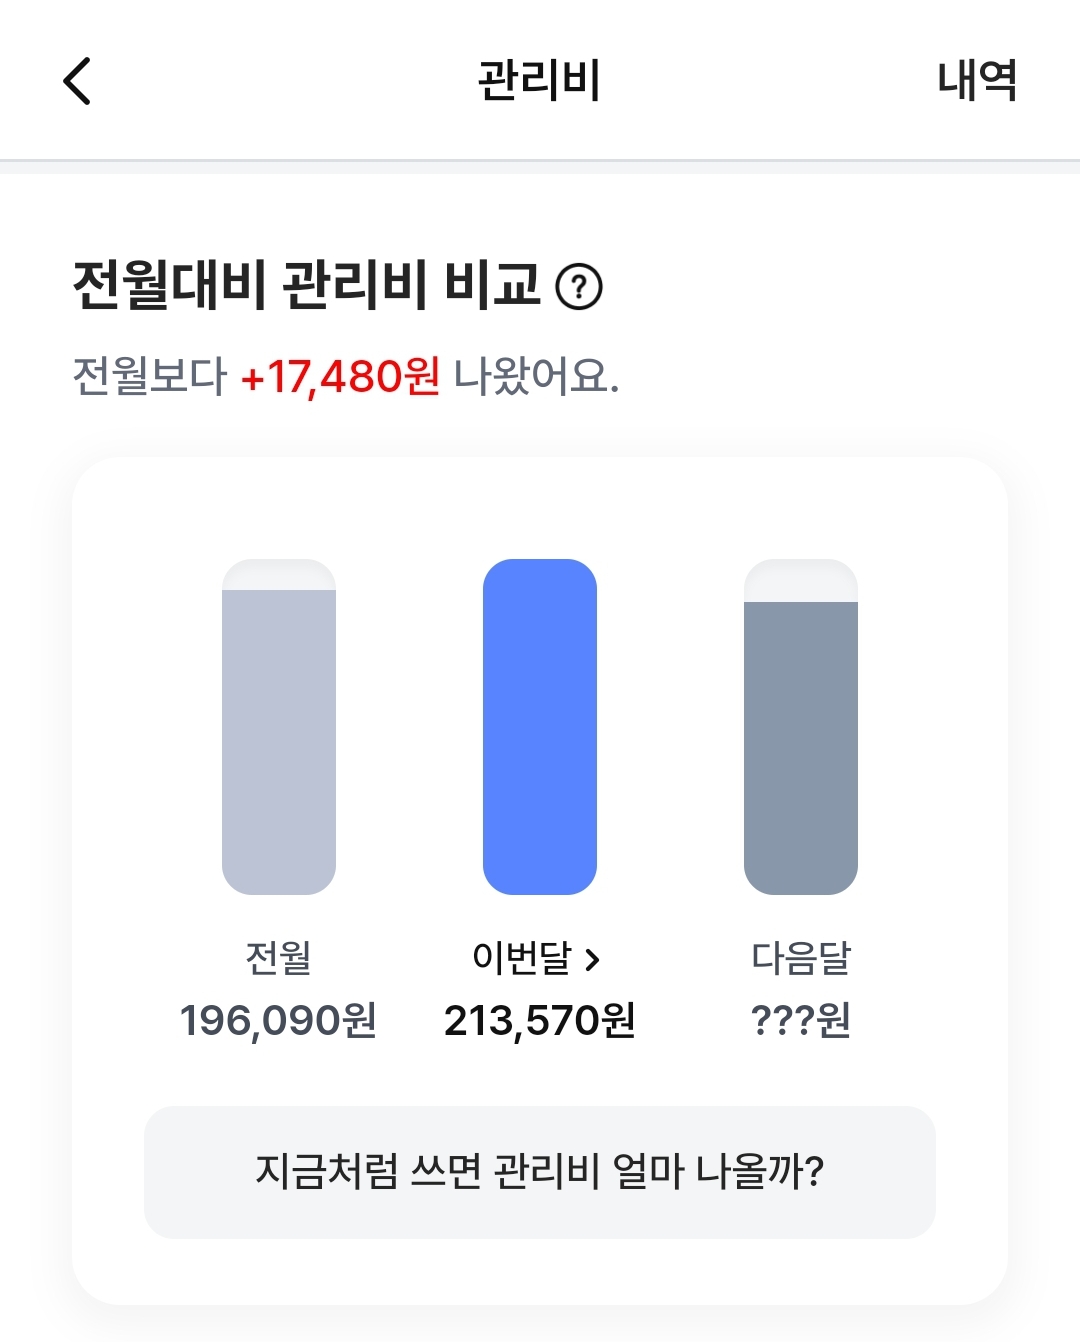This screenshot has width=1080, height=1342.
Task: Click the 관리비 page title
Action: [539, 81]
